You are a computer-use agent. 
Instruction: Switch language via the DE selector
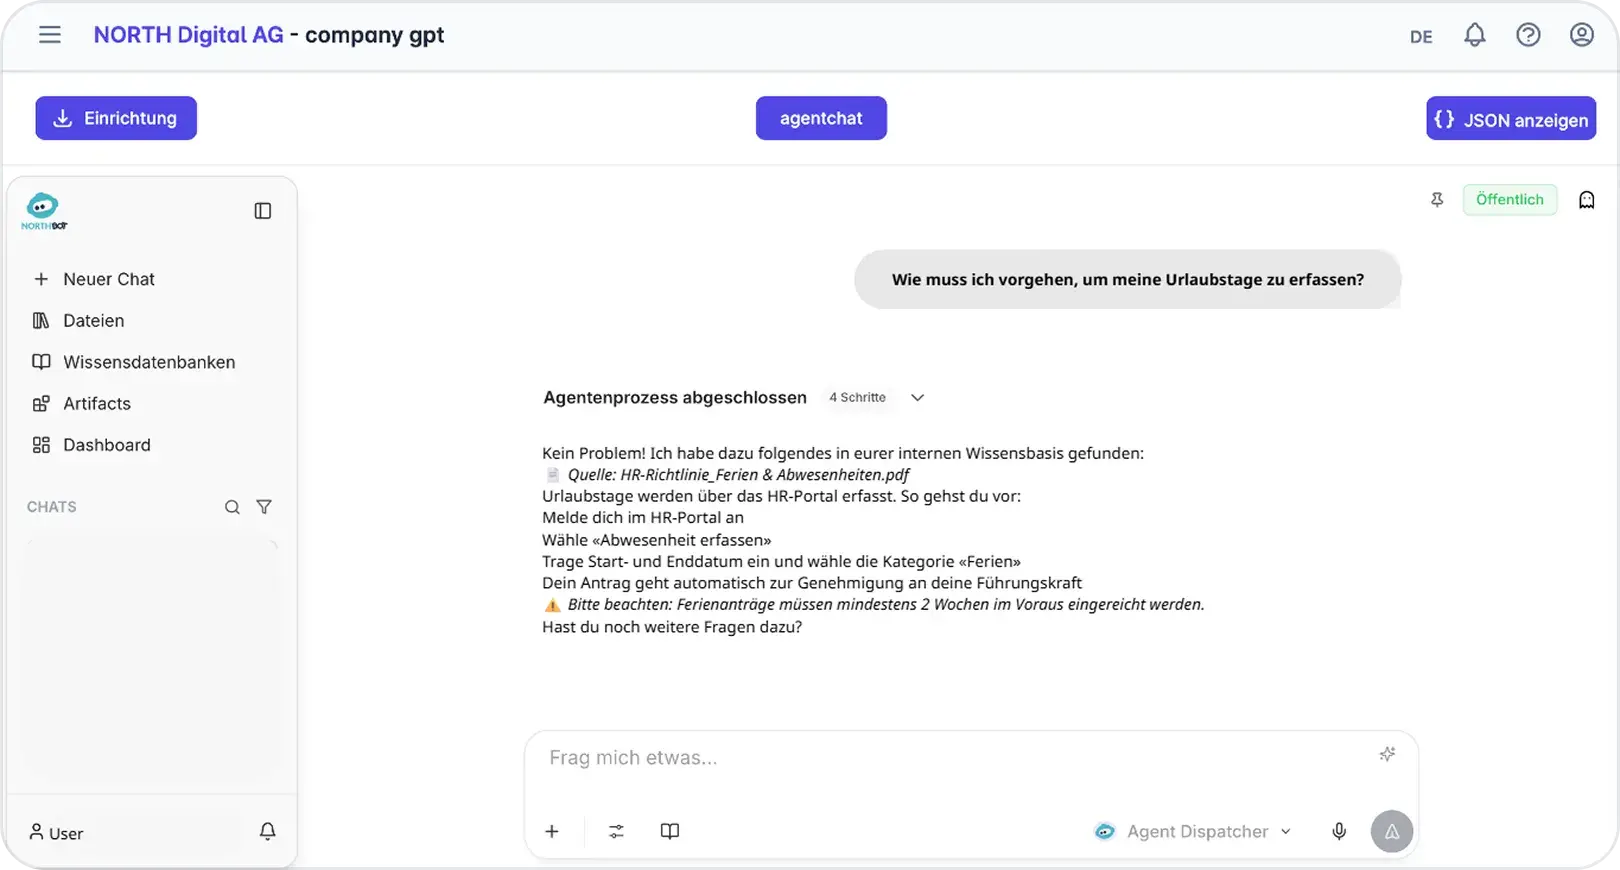point(1421,37)
